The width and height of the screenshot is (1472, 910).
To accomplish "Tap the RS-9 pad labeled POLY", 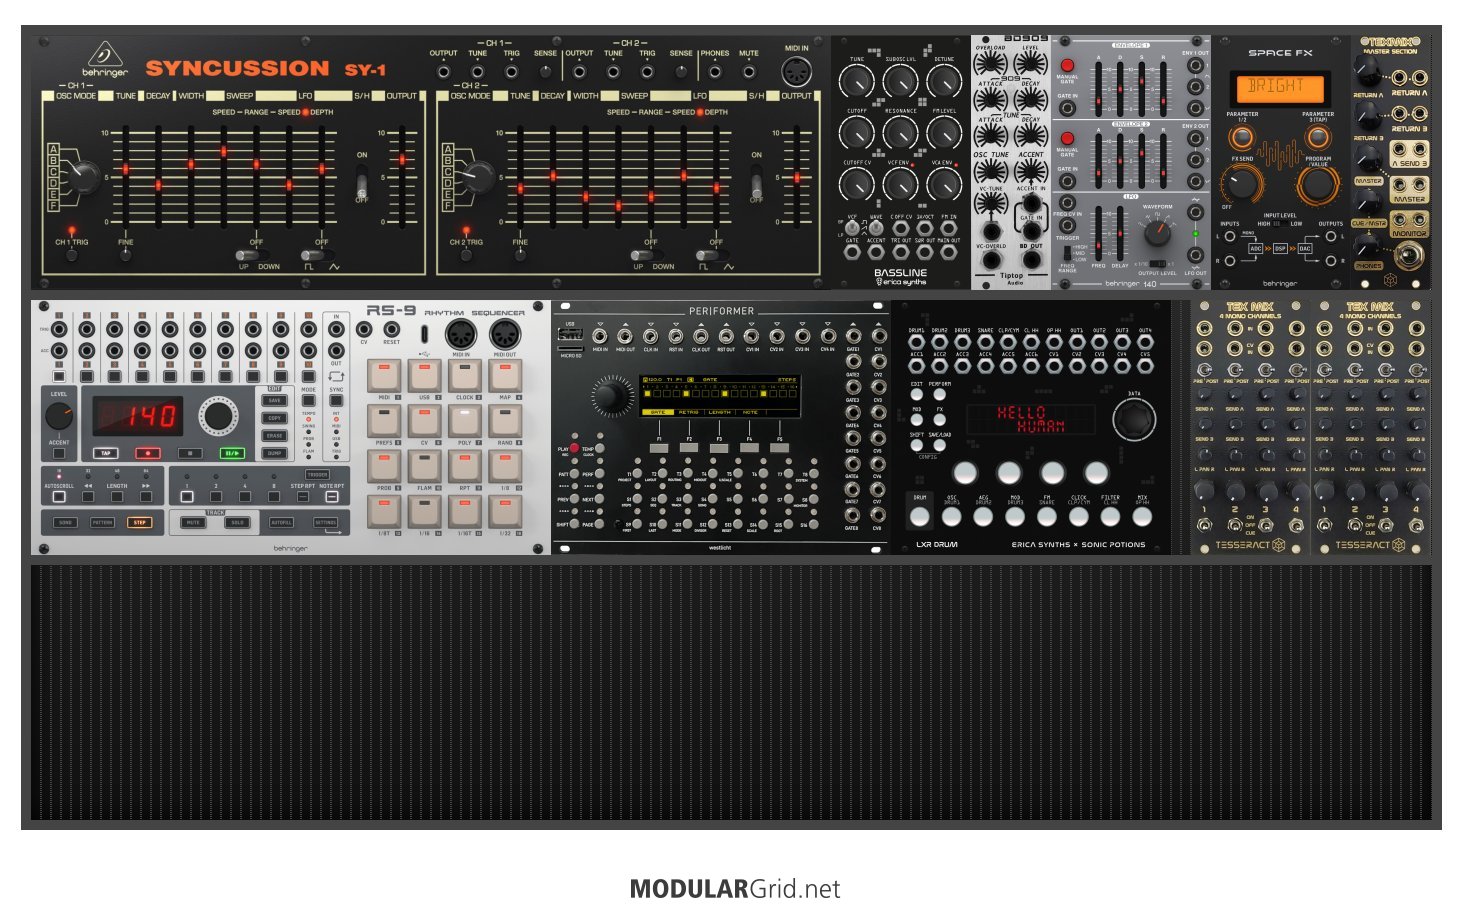I will (465, 420).
